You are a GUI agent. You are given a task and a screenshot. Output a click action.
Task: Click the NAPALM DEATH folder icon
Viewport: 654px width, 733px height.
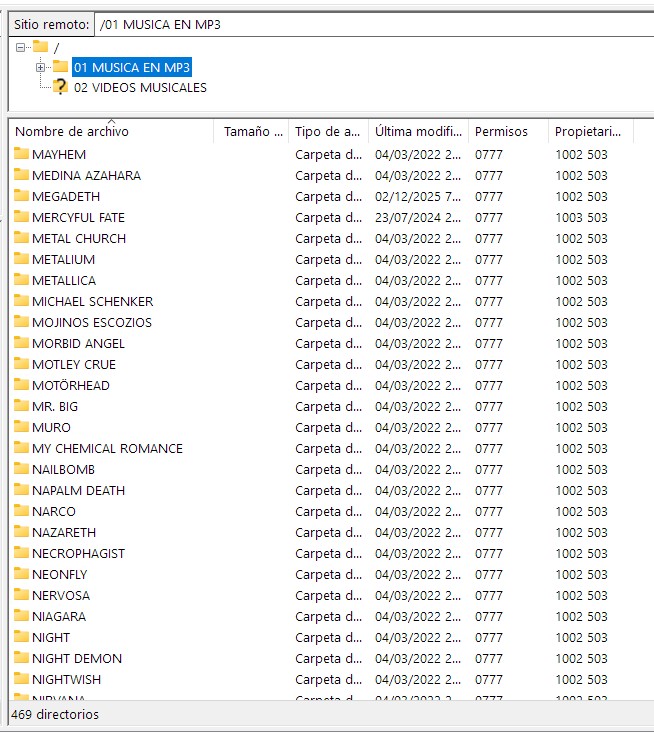[22, 490]
